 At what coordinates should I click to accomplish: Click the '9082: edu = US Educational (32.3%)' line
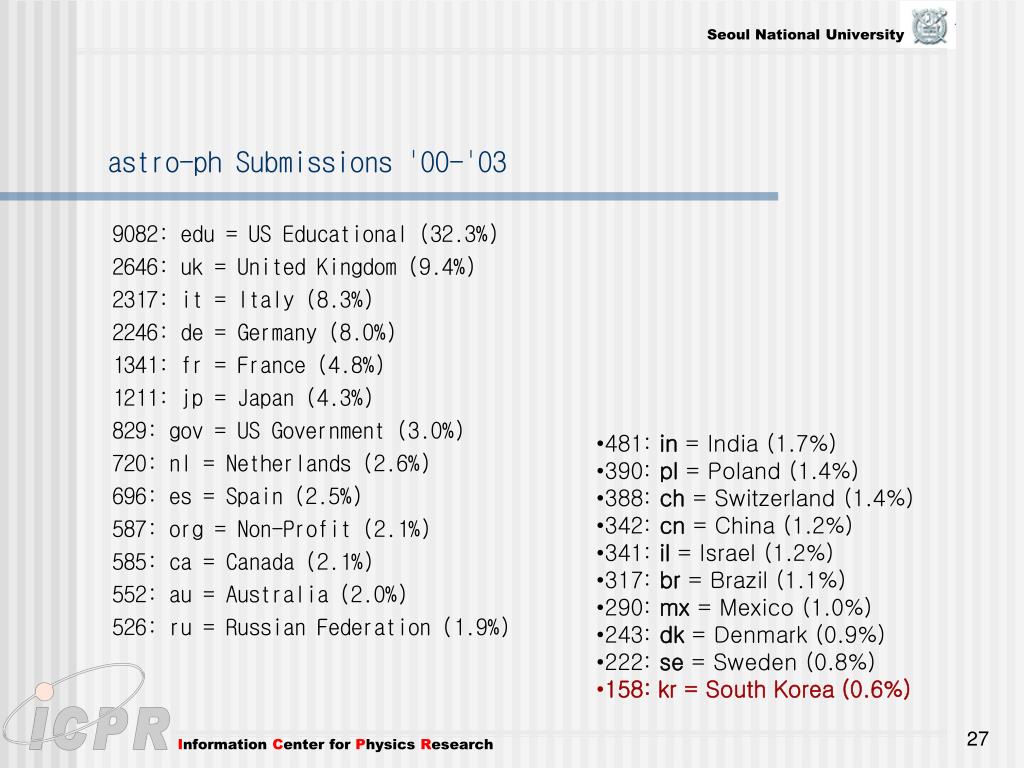(305, 234)
